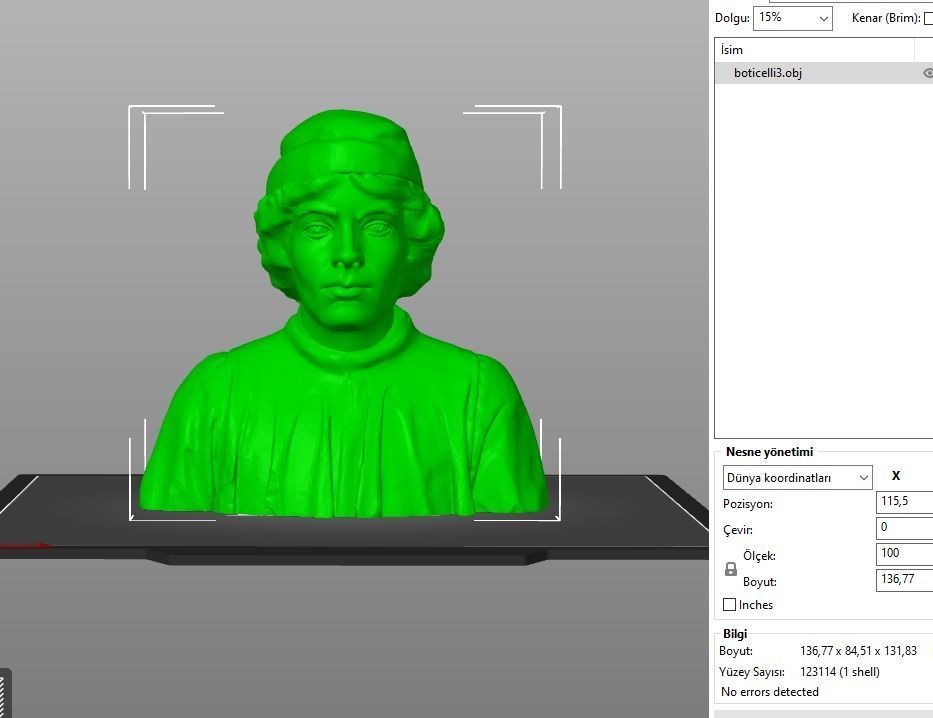Click the Yüzey Sayısı label
This screenshot has width=933, height=718.
pyautogui.click(x=752, y=672)
